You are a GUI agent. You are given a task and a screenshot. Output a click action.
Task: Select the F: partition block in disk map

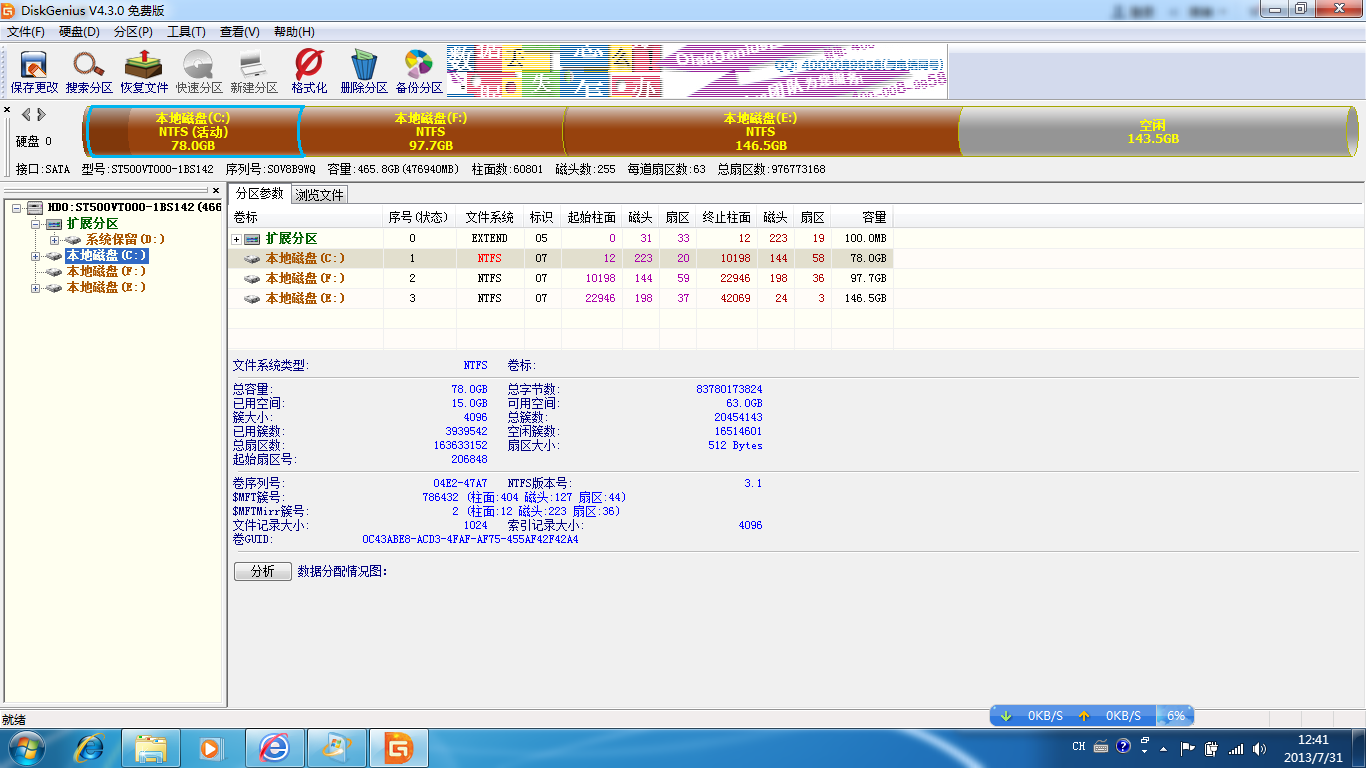pyautogui.click(x=431, y=131)
